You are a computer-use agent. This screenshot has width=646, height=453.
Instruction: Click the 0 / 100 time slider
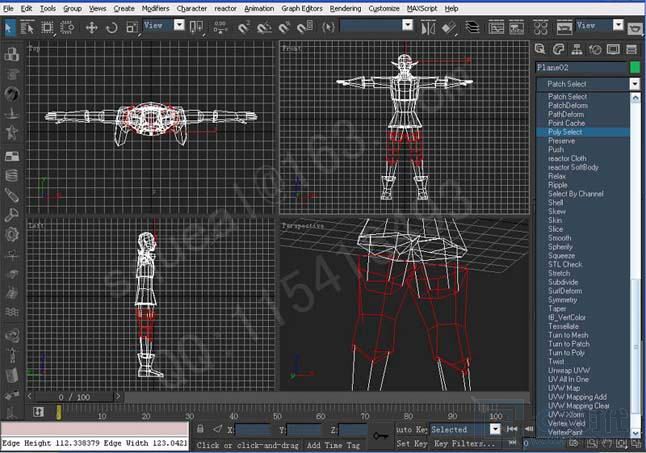tap(74, 397)
